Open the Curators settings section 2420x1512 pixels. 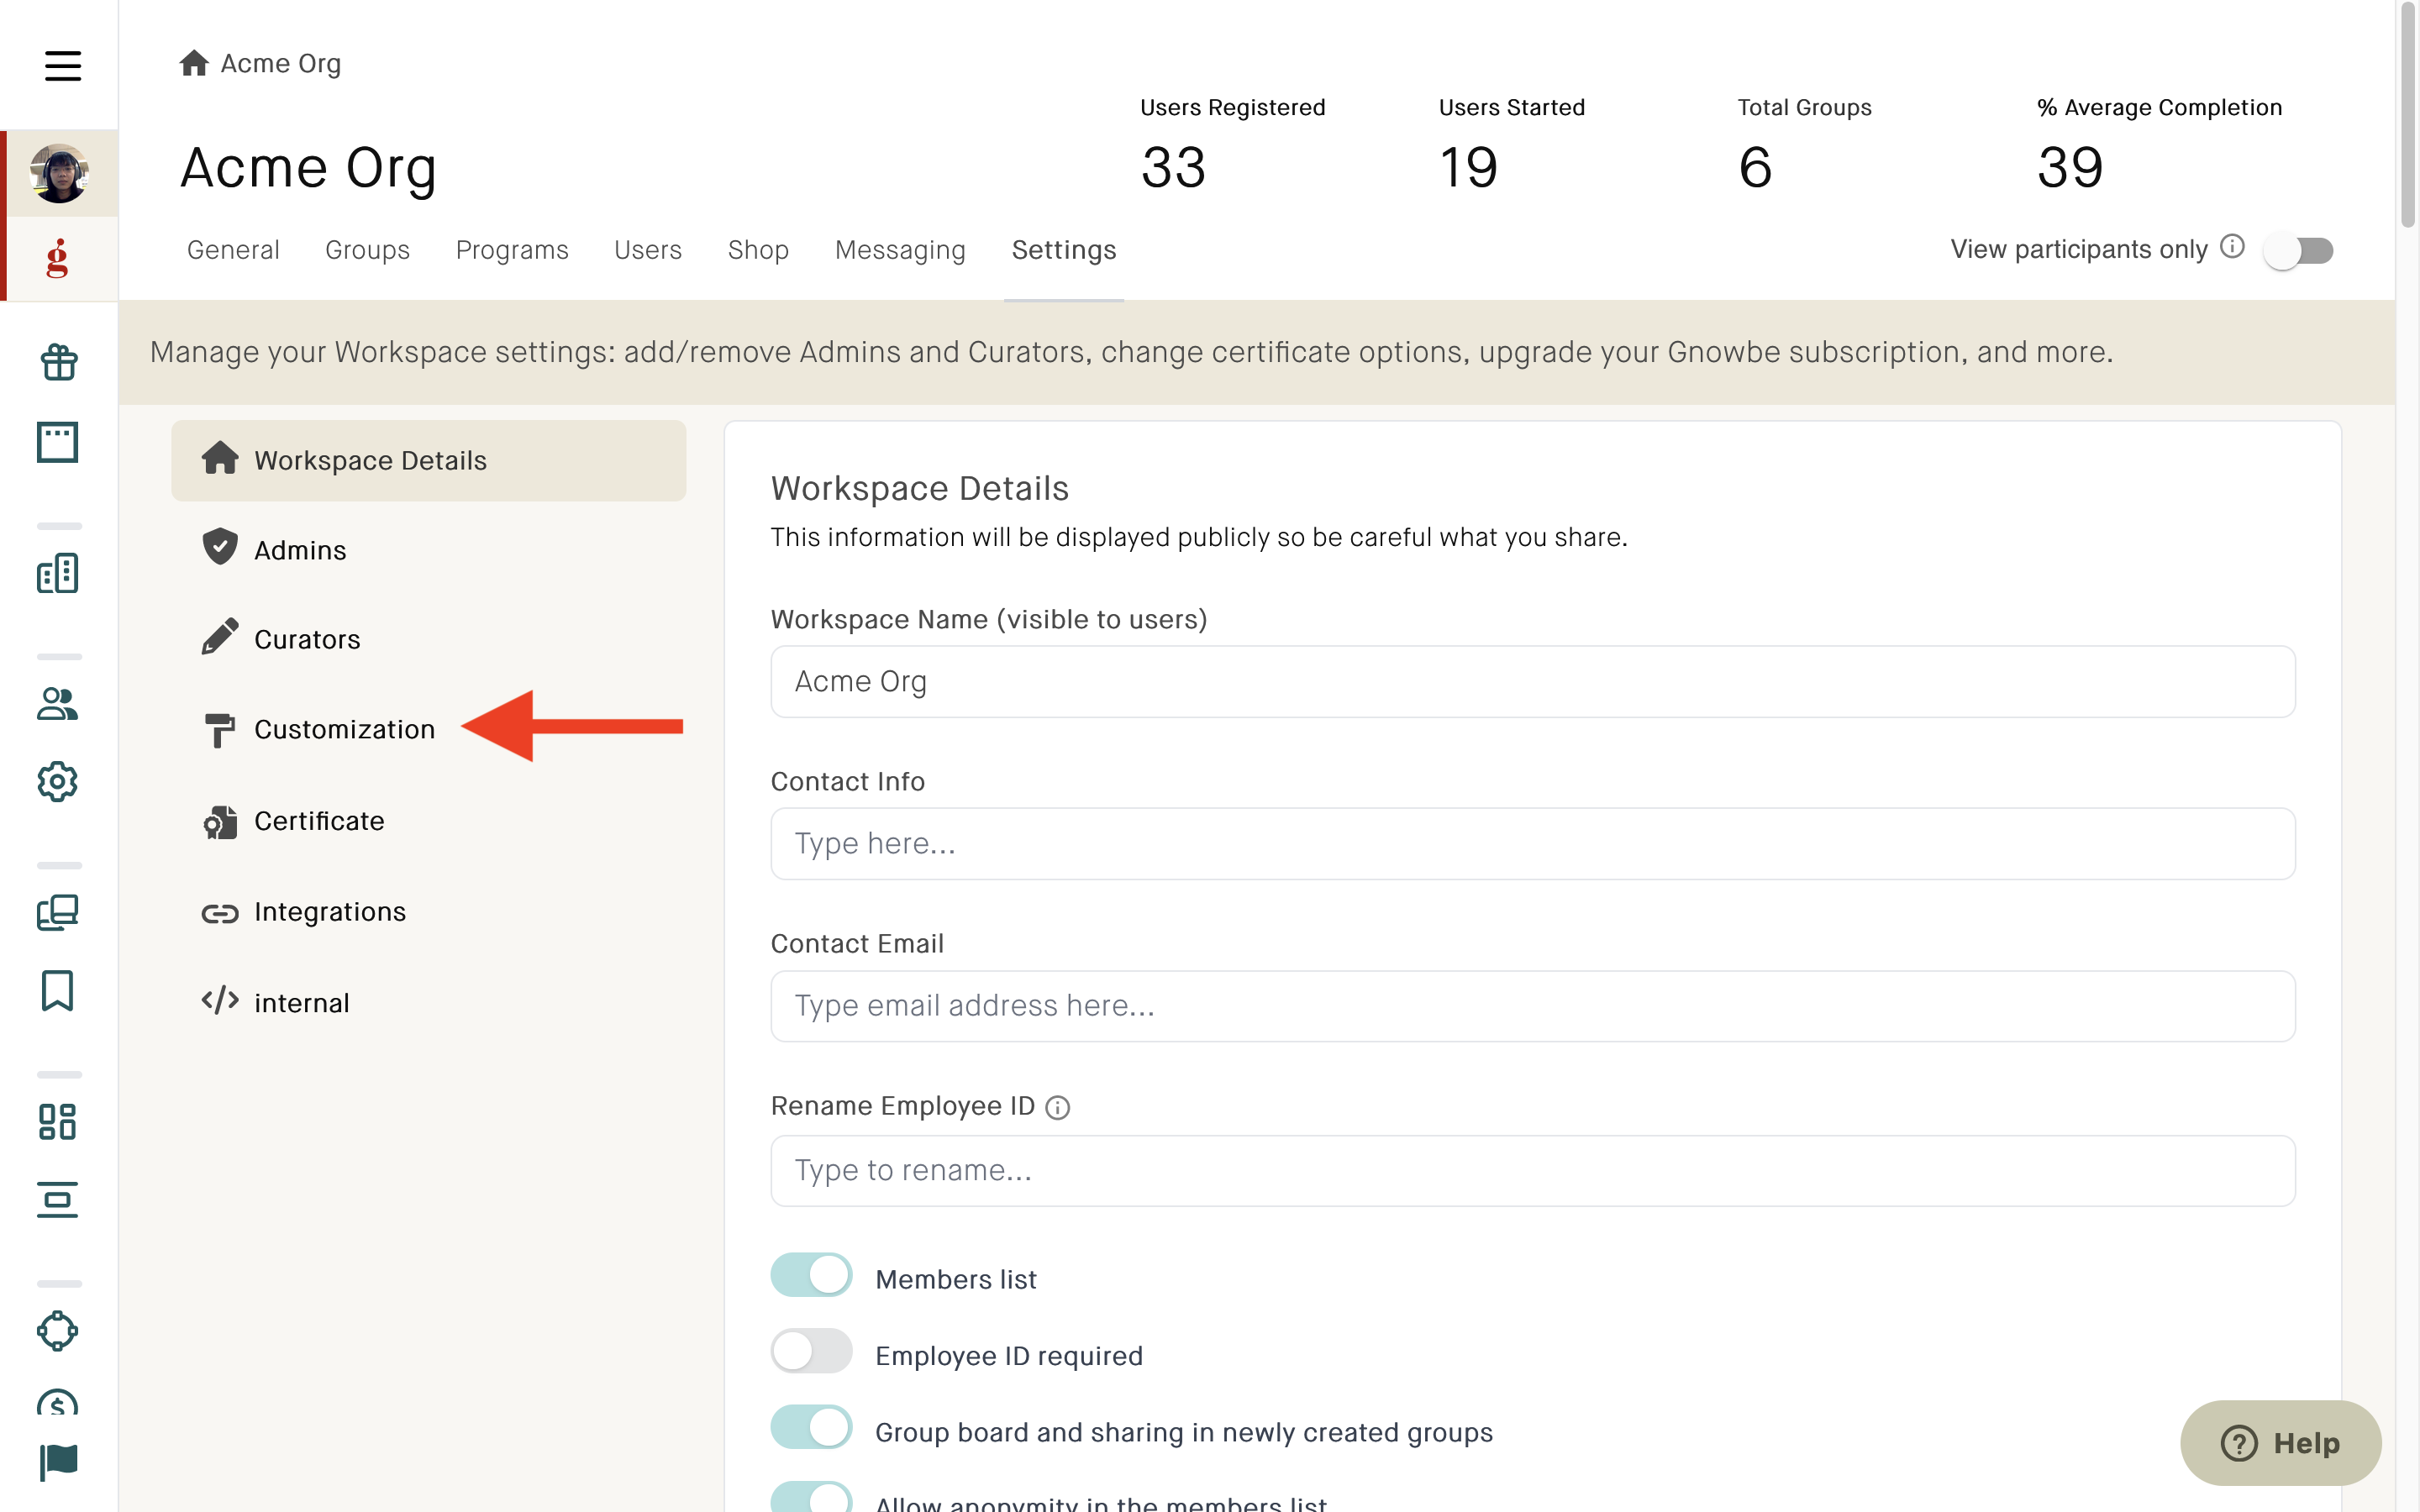pyautogui.click(x=429, y=639)
